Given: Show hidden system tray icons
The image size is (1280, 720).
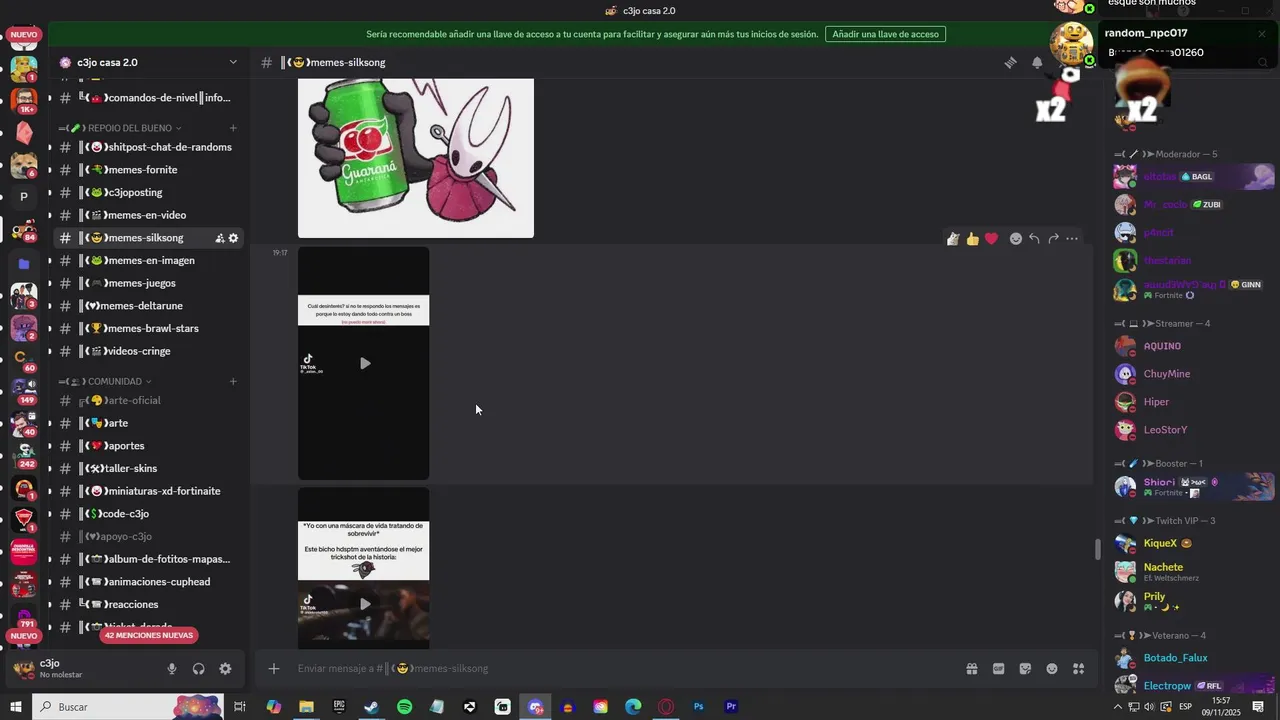Looking at the screenshot, I should pyautogui.click(x=1117, y=707).
